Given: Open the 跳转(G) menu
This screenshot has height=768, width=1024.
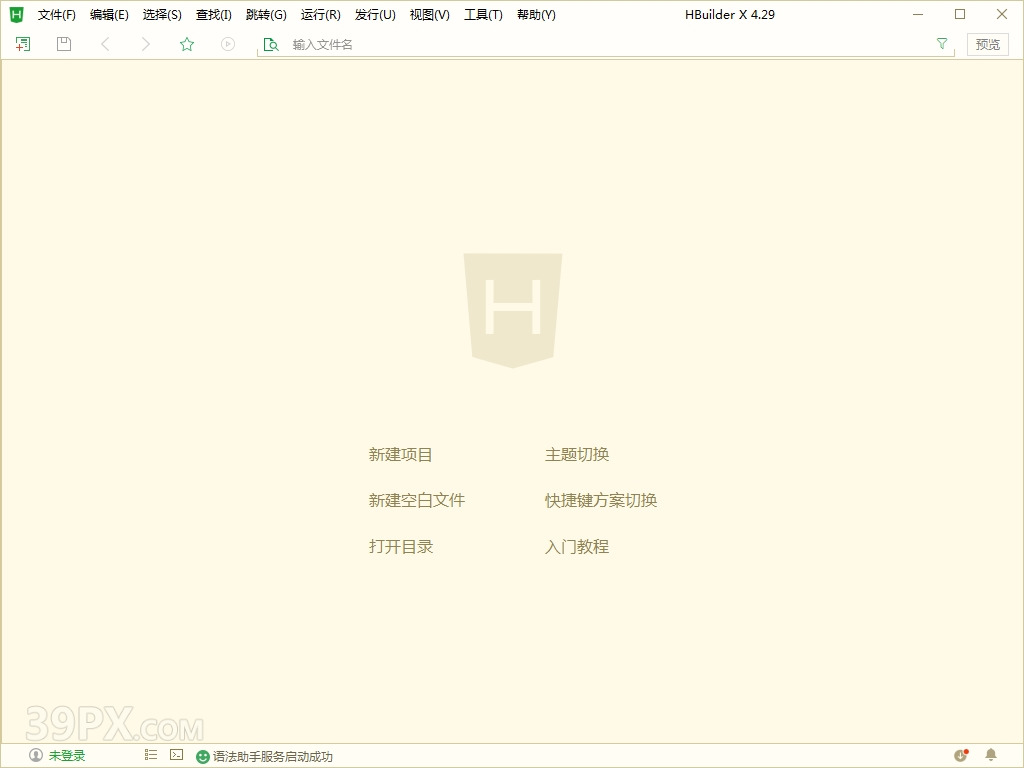Looking at the screenshot, I should (x=266, y=14).
